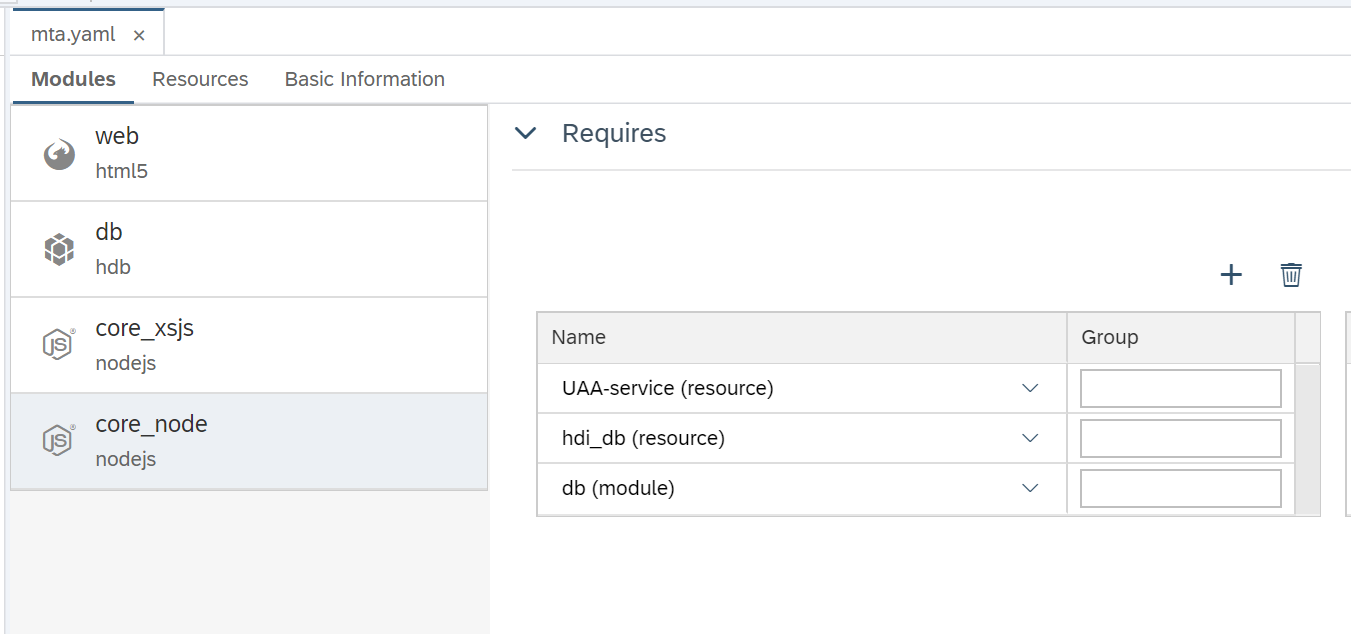The height and width of the screenshot is (634, 1351).
Task: Click the core_xsjs nodejs icon
Action: [x=59, y=344]
